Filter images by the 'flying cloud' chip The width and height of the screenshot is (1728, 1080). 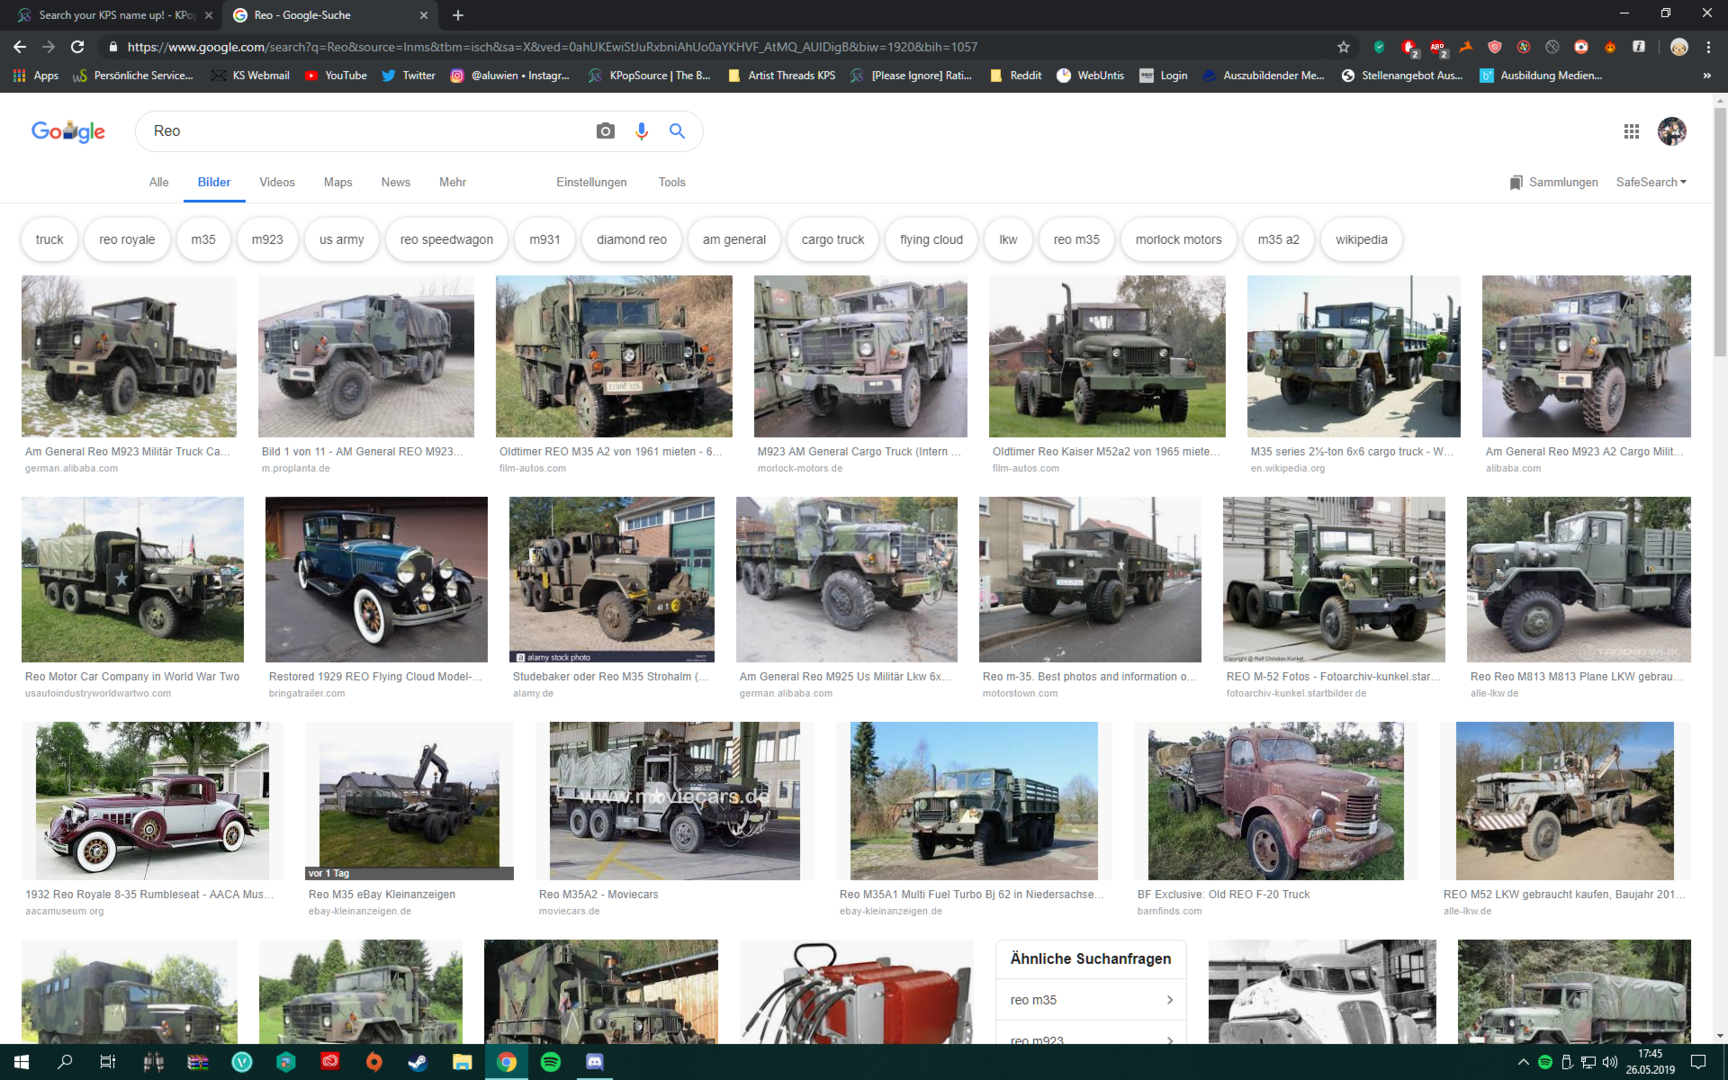click(931, 240)
